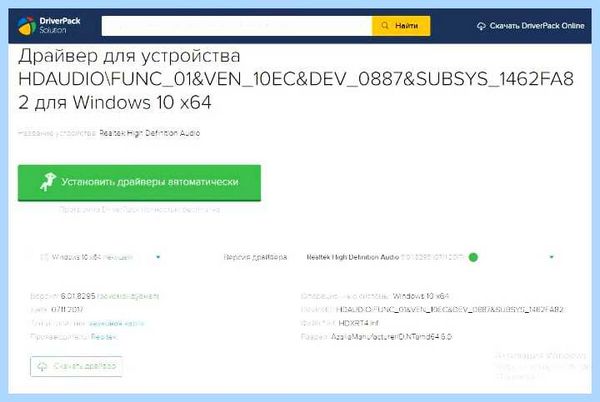Select the INF file name HDXRT4.inf
This screenshot has width=600, height=402.
point(359,323)
